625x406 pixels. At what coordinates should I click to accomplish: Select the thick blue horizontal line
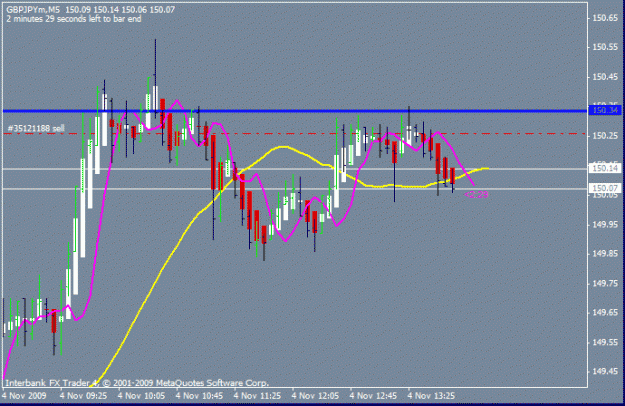tap(295, 111)
